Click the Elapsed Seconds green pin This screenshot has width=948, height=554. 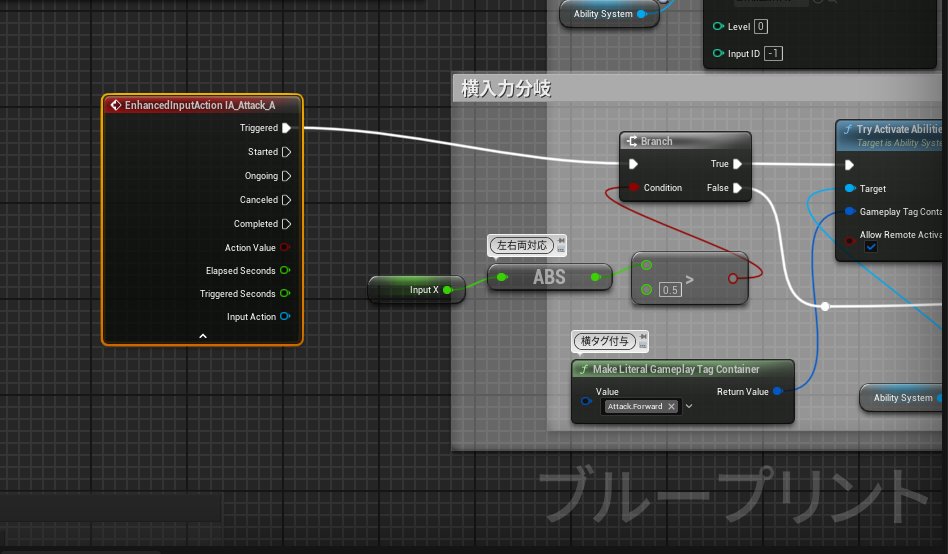click(x=285, y=270)
